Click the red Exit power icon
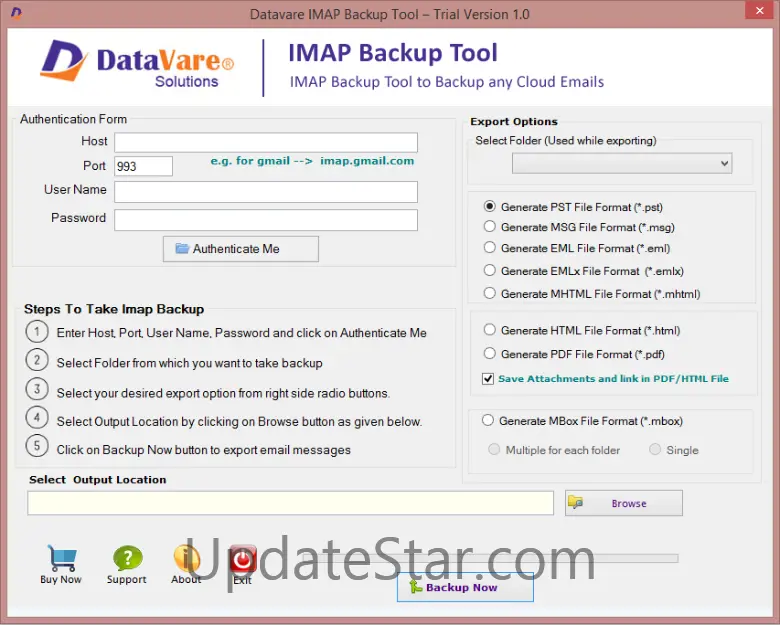The height and width of the screenshot is (625, 780). (x=243, y=559)
